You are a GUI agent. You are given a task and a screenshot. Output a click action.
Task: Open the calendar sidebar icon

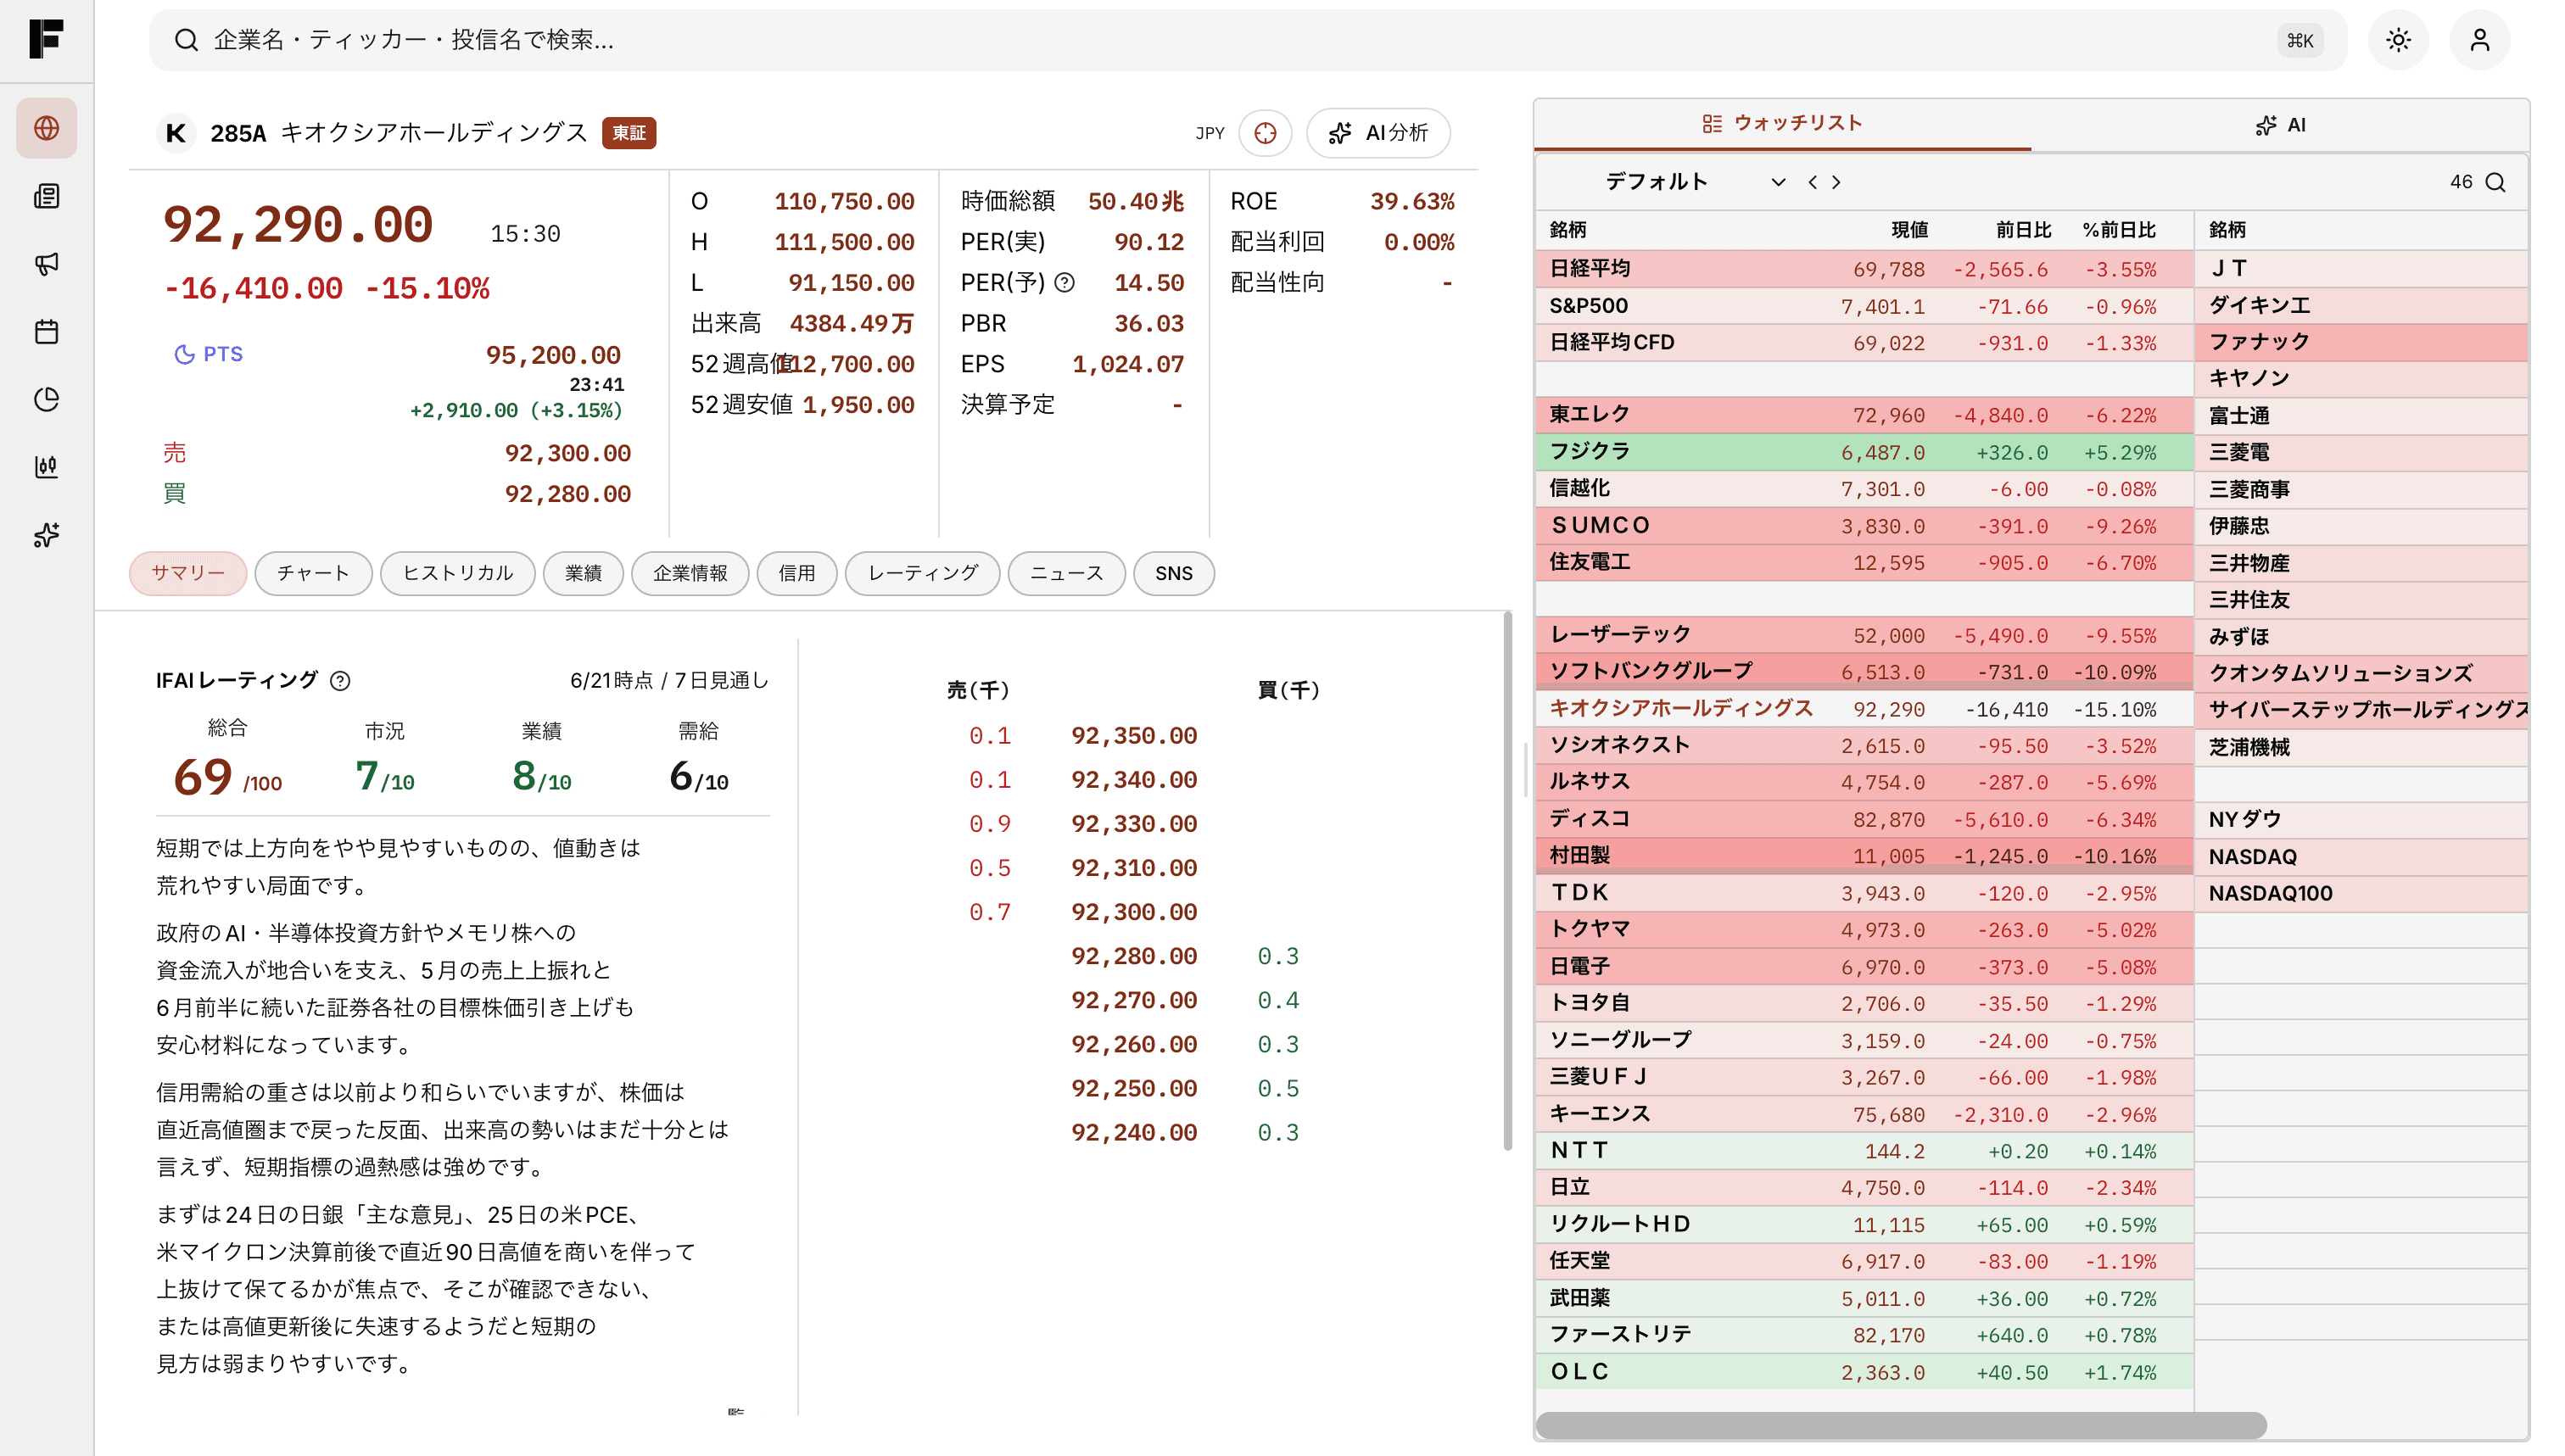[x=46, y=332]
